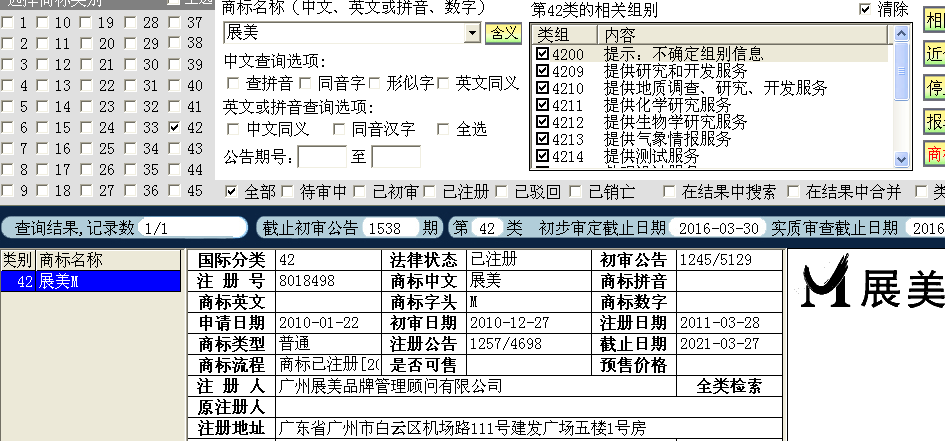The image size is (945, 441).
Task: Click expiry date 2021-03-27
Action: tap(720, 344)
